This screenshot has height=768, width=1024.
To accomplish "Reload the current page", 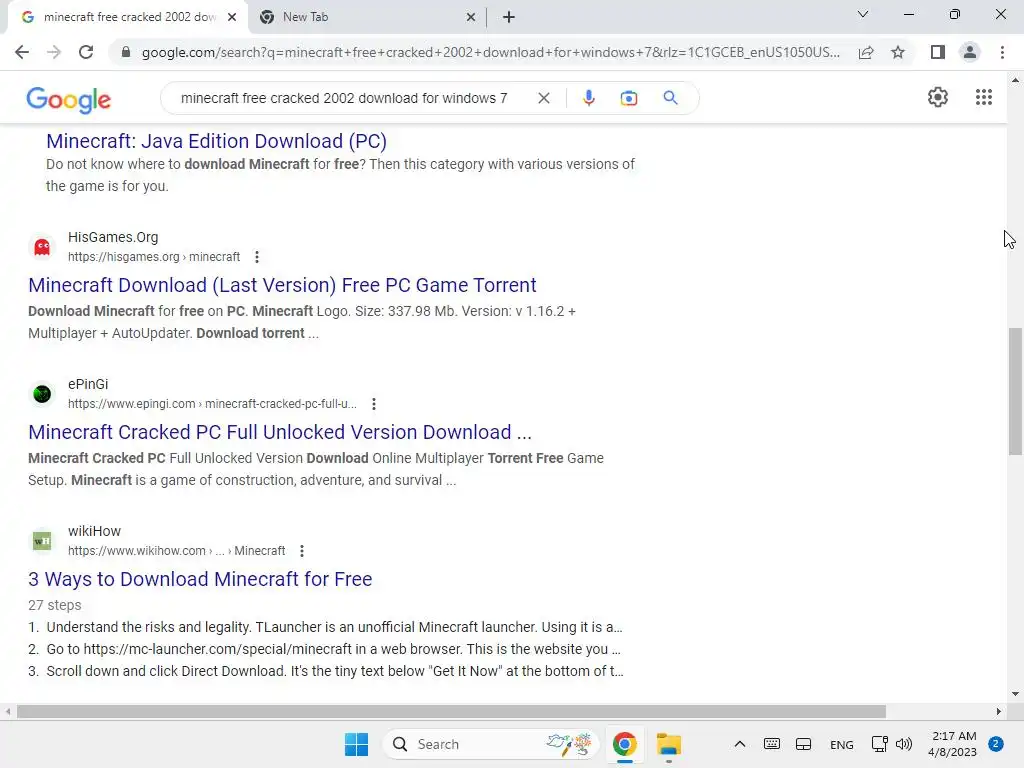I will pos(86,52).
